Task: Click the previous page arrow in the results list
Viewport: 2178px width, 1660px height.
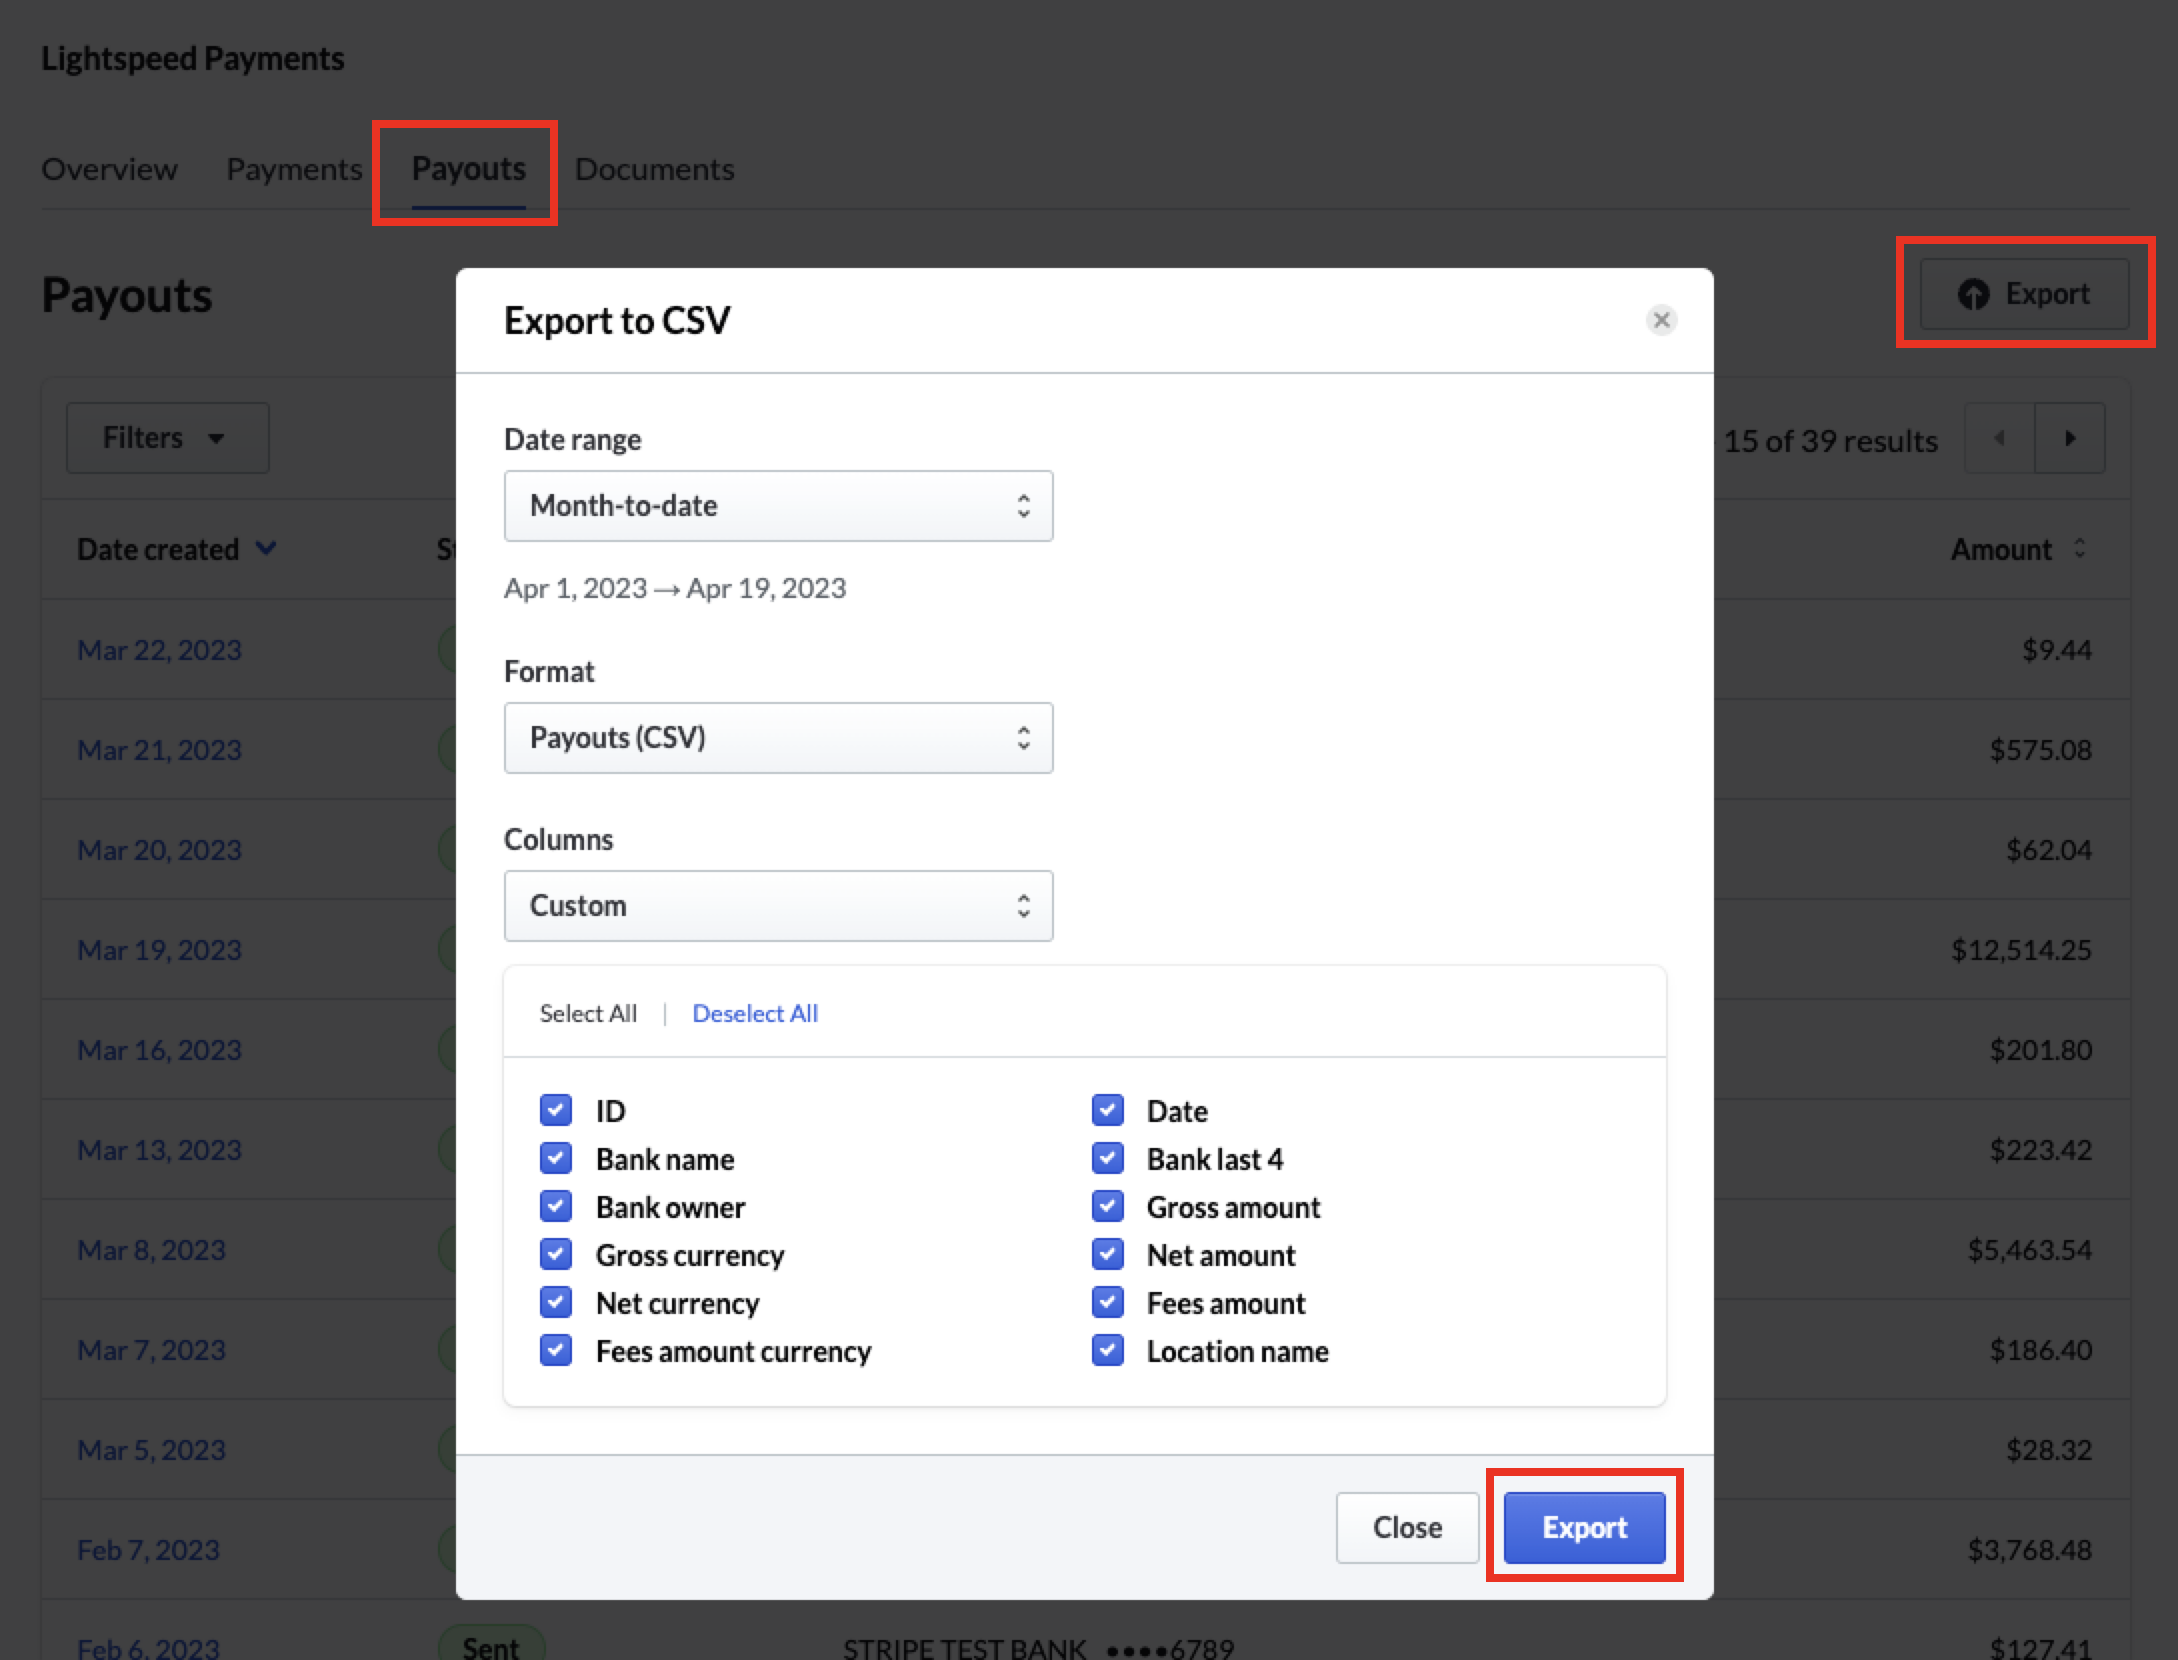Action: point(1999,438)
